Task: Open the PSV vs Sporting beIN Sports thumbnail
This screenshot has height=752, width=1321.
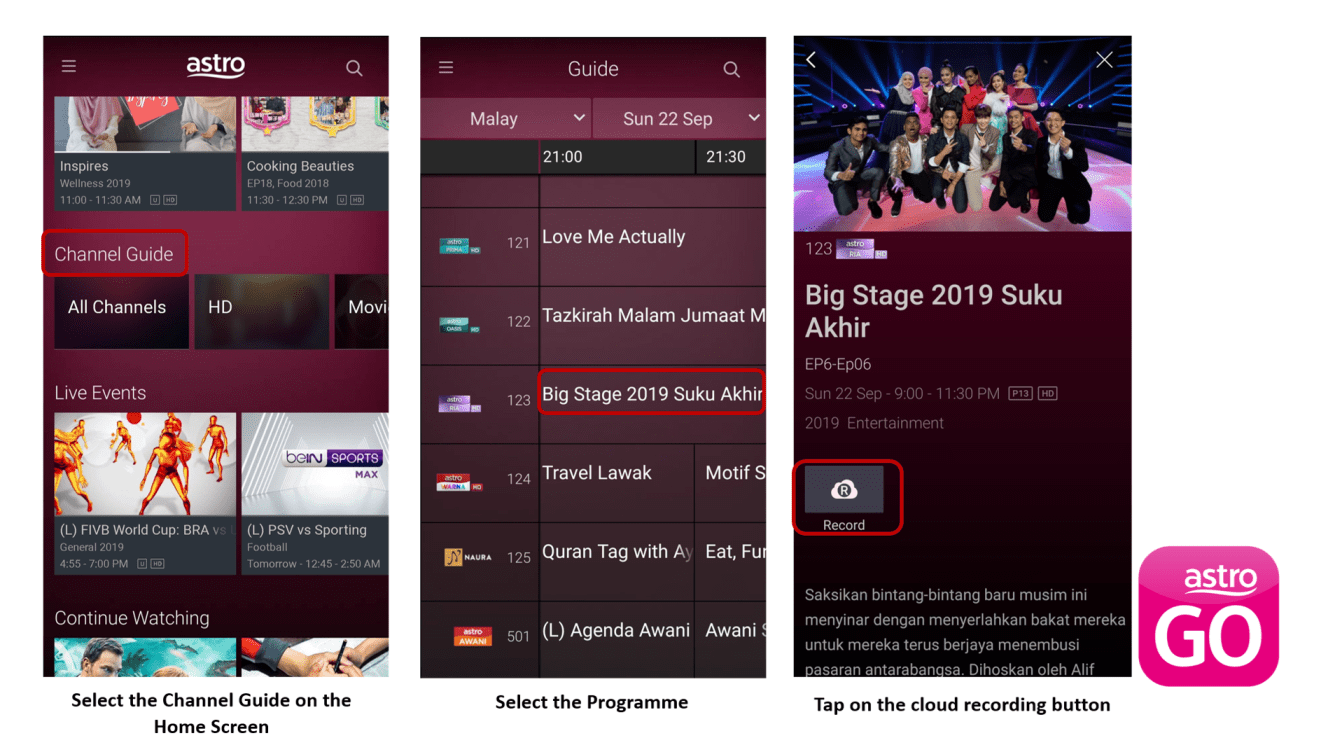Action: 315,493
